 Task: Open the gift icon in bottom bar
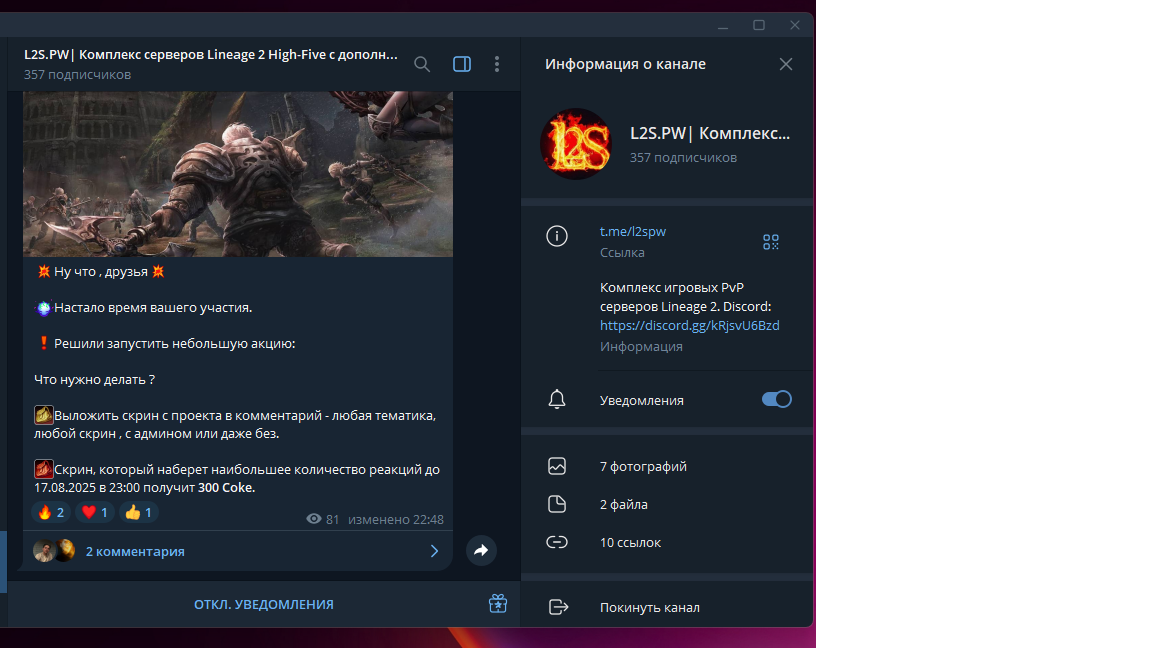click(498, 604)
